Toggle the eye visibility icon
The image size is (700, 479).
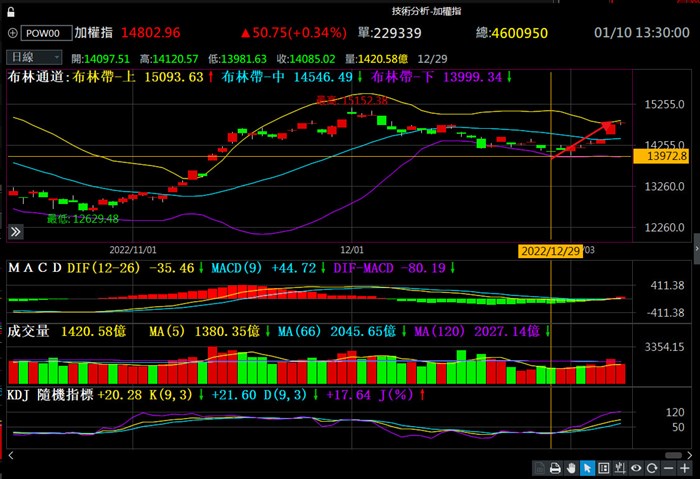pyautogui.click(x=636, y=468)
